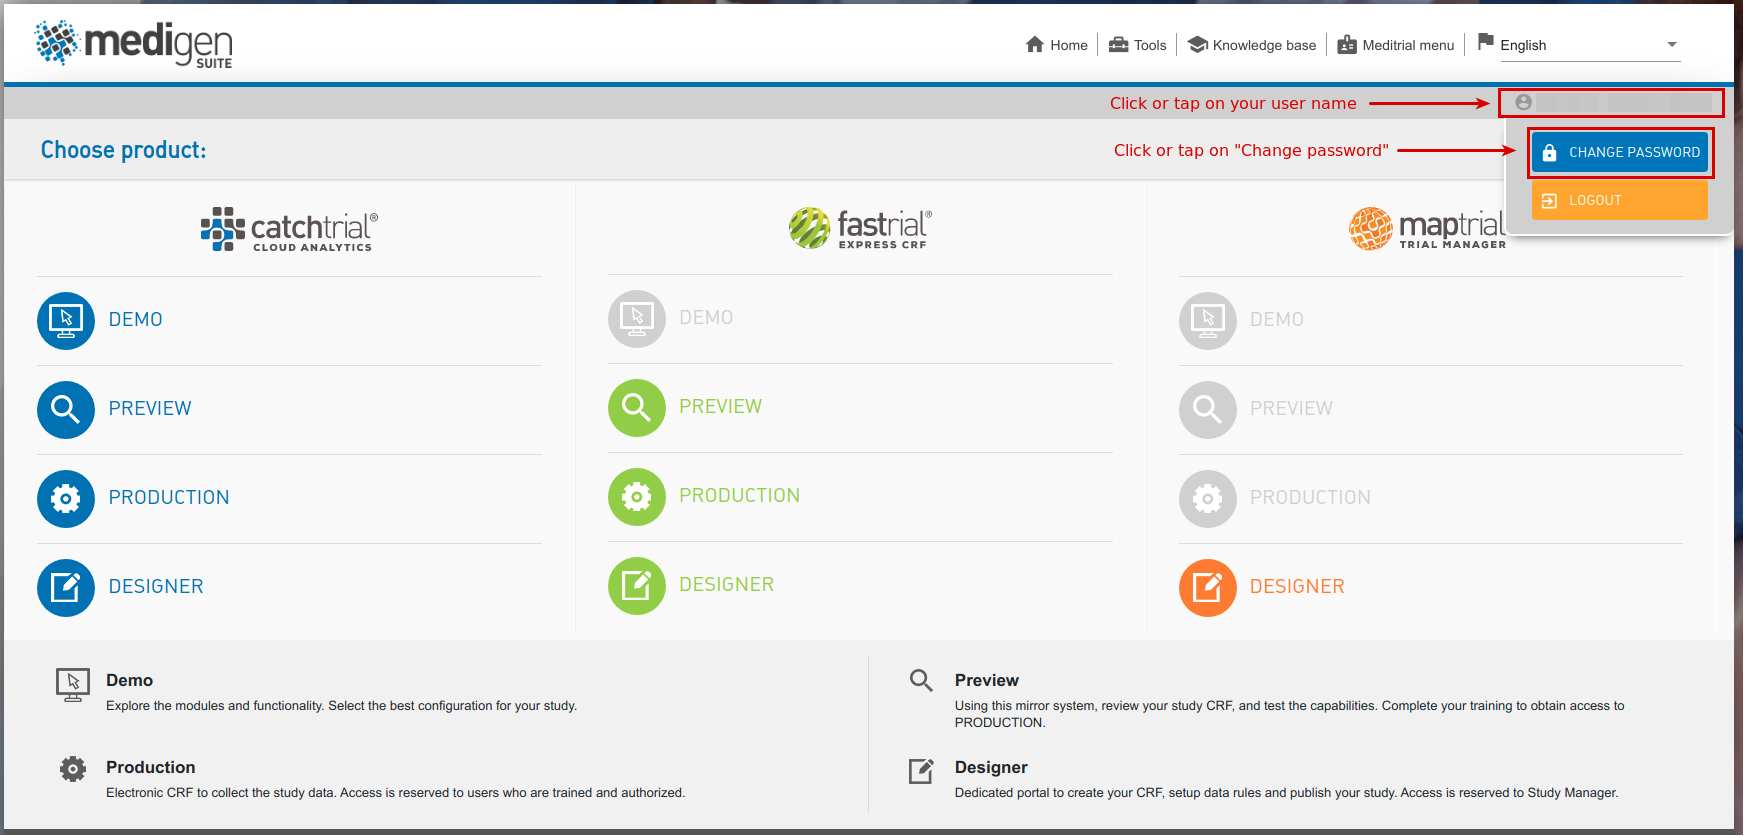Open Fastrial green Production gear icon
This screenshot has width=1744, height=836.
click(637, 496)
